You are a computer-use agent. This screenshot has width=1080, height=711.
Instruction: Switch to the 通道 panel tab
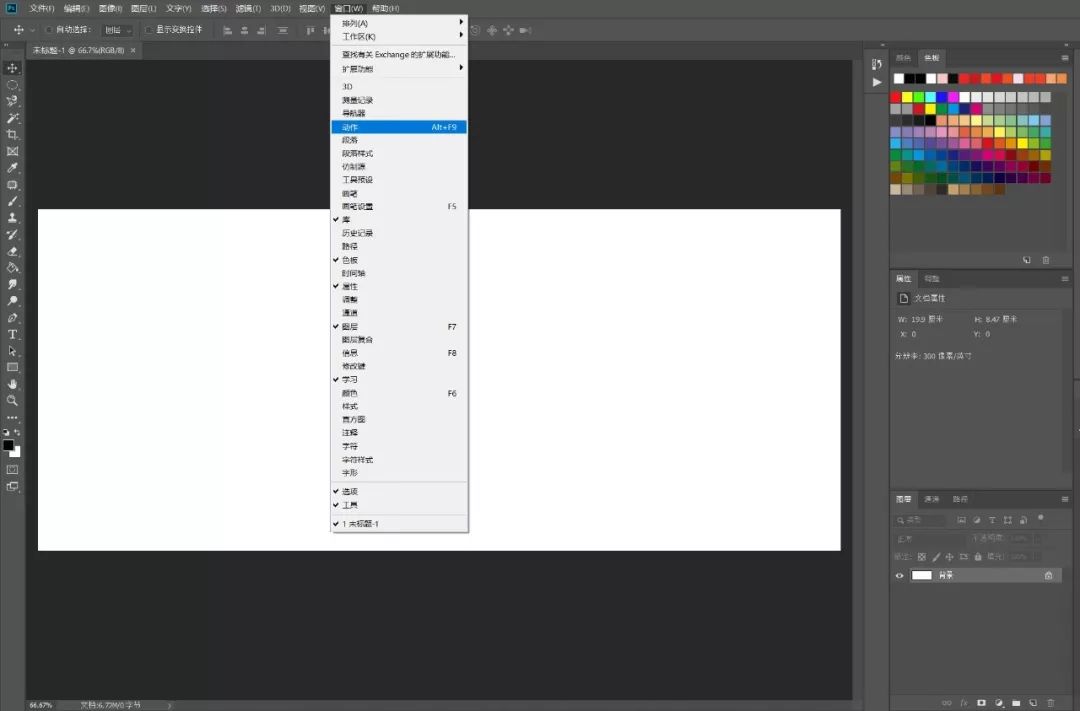coord(932,499)
